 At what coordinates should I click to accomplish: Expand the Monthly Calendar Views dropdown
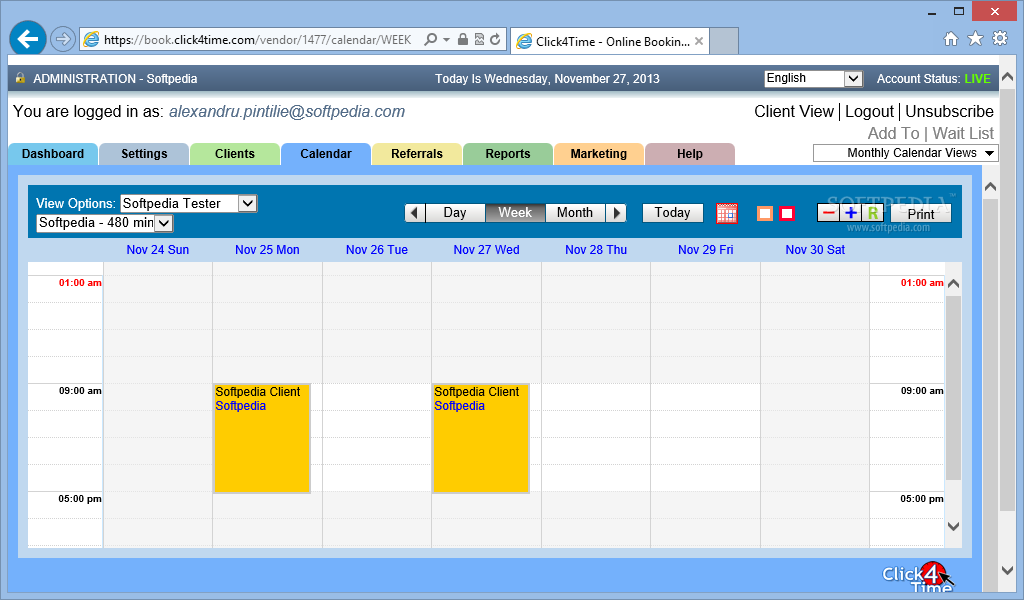click(x=906, y=153)
